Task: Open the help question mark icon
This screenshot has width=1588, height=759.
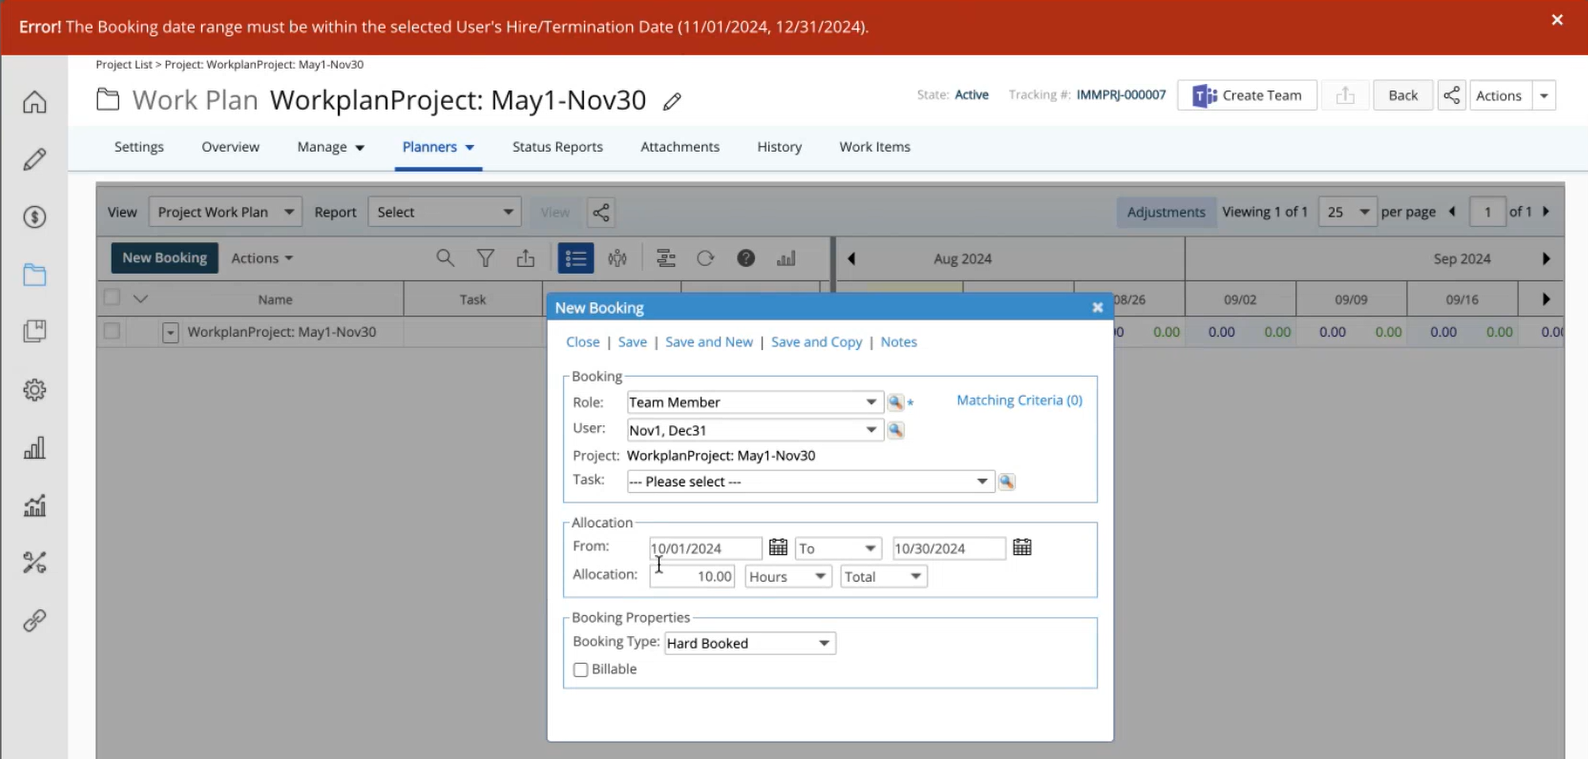Action: point(746,258)
